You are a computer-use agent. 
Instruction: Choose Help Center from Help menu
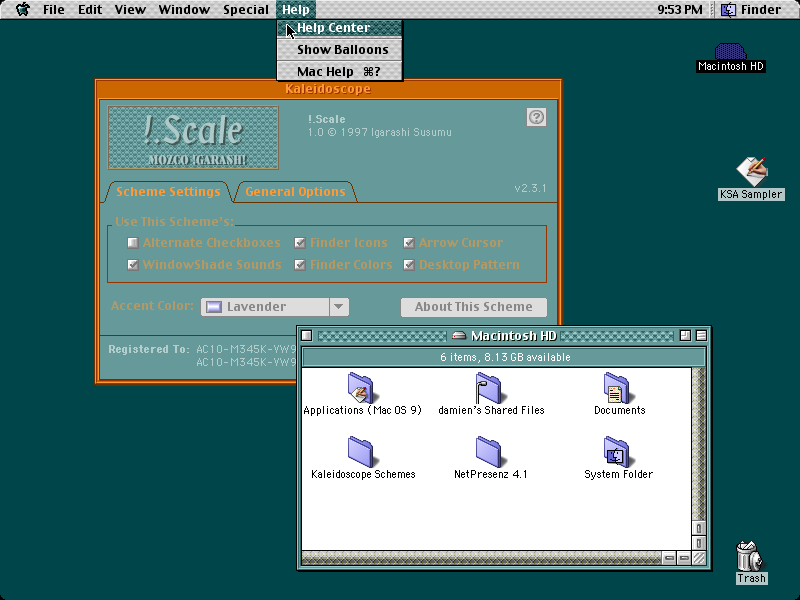pyautogui.click(x=339, y=28)
